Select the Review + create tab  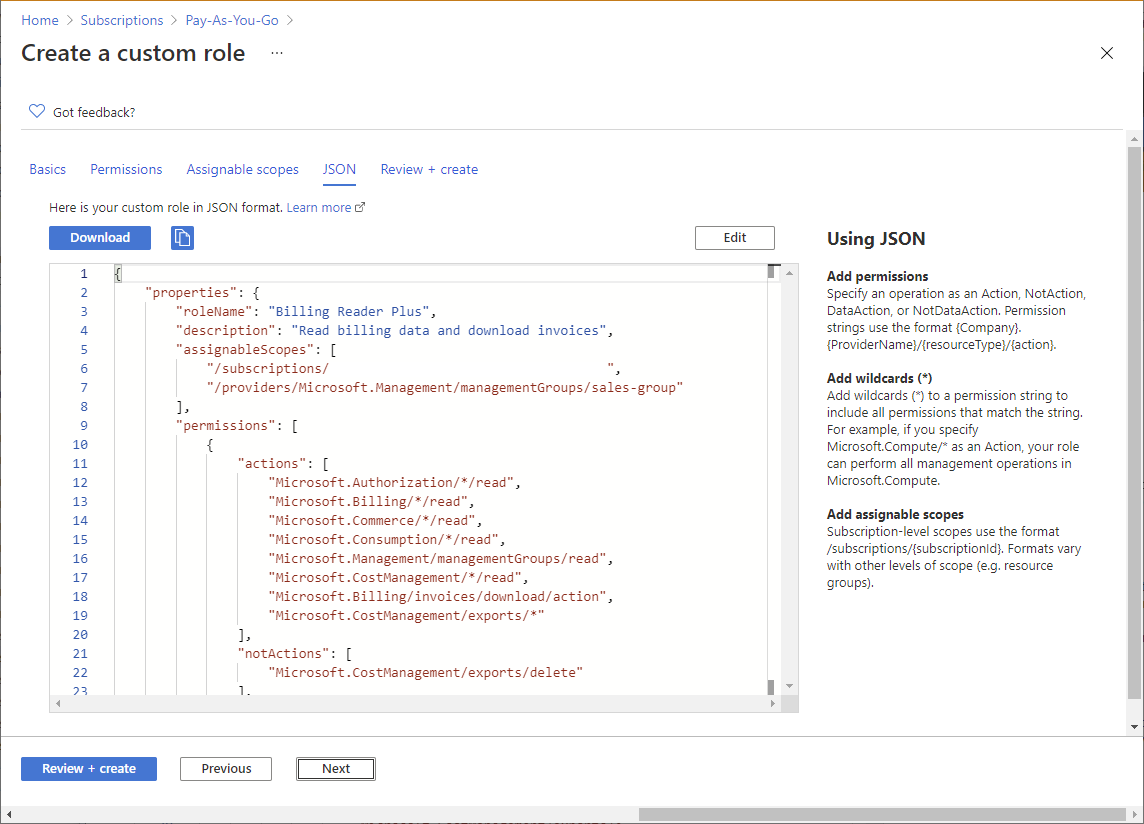(x=429, y=170)
